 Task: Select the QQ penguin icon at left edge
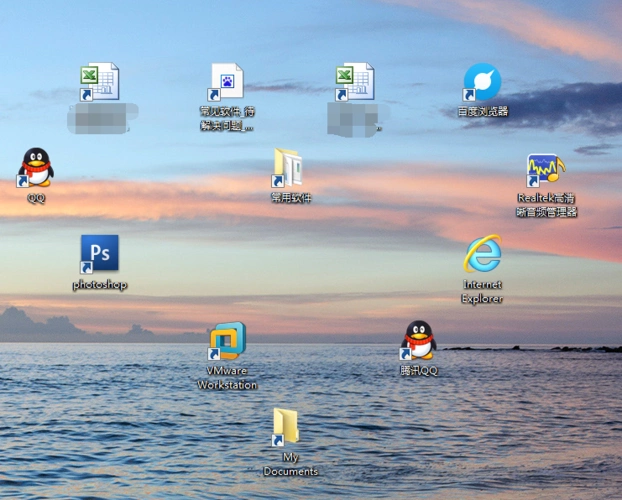point(36,168)
